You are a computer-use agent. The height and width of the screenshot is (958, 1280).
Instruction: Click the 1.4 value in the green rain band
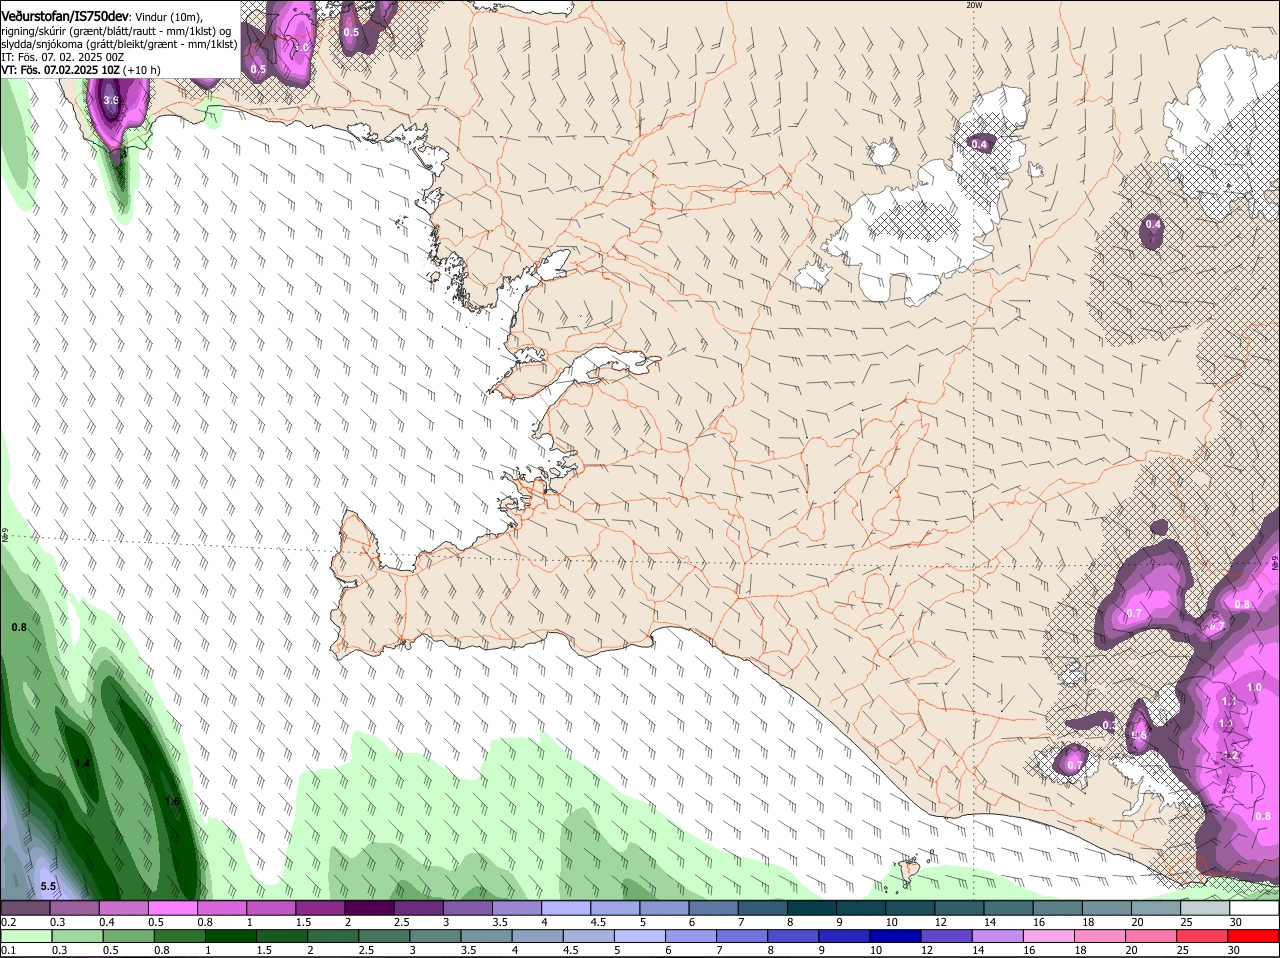[x=82, y=763]
